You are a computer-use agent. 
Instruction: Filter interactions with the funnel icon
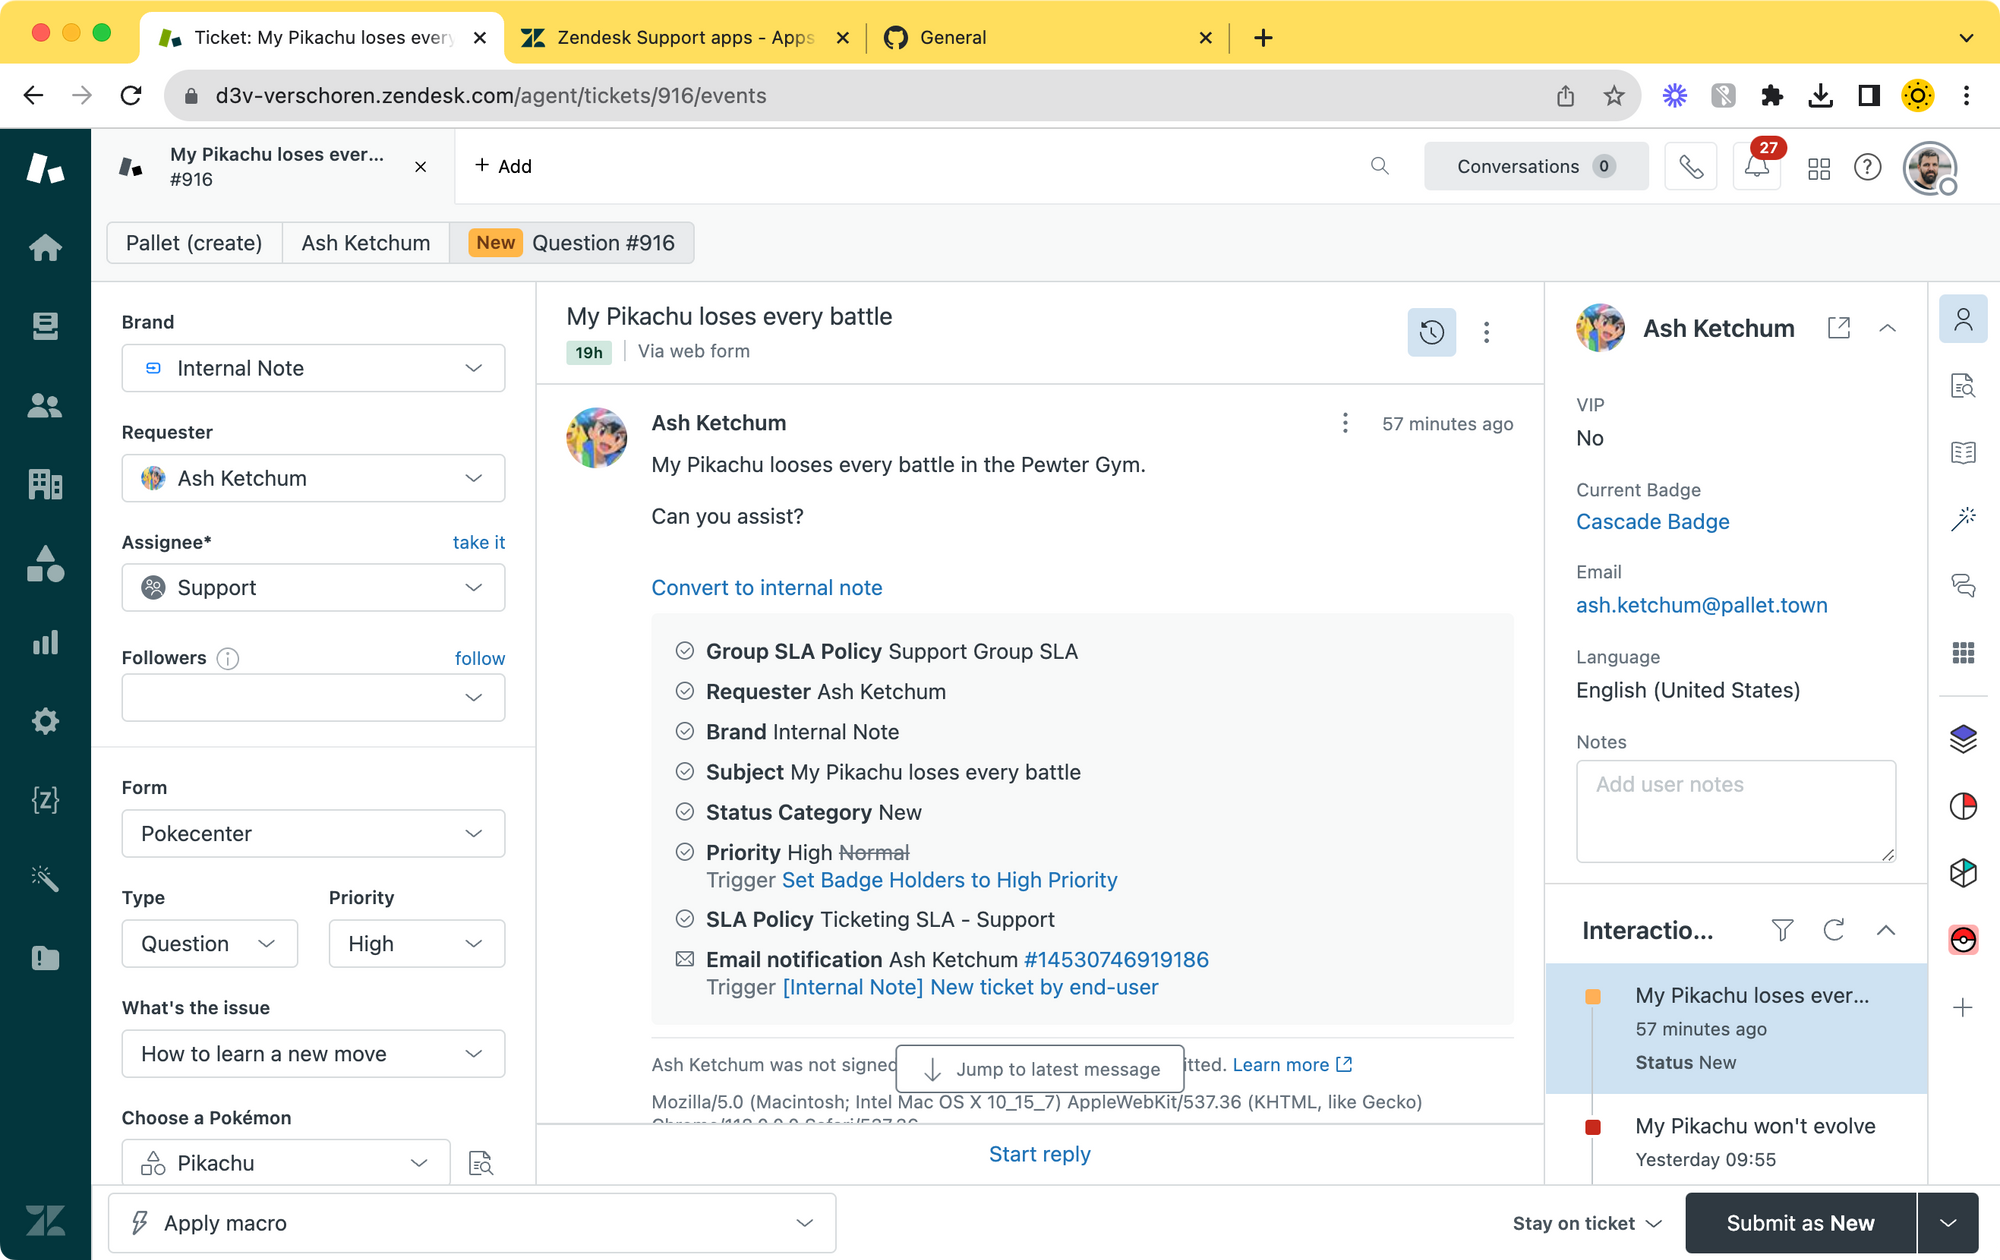point(1782,930)
